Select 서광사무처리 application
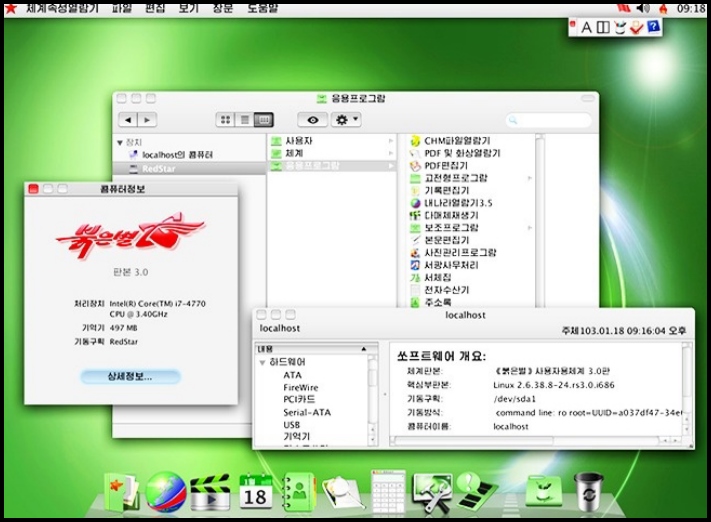This screenshot has height=522, width=711. [x=451, y=265]
